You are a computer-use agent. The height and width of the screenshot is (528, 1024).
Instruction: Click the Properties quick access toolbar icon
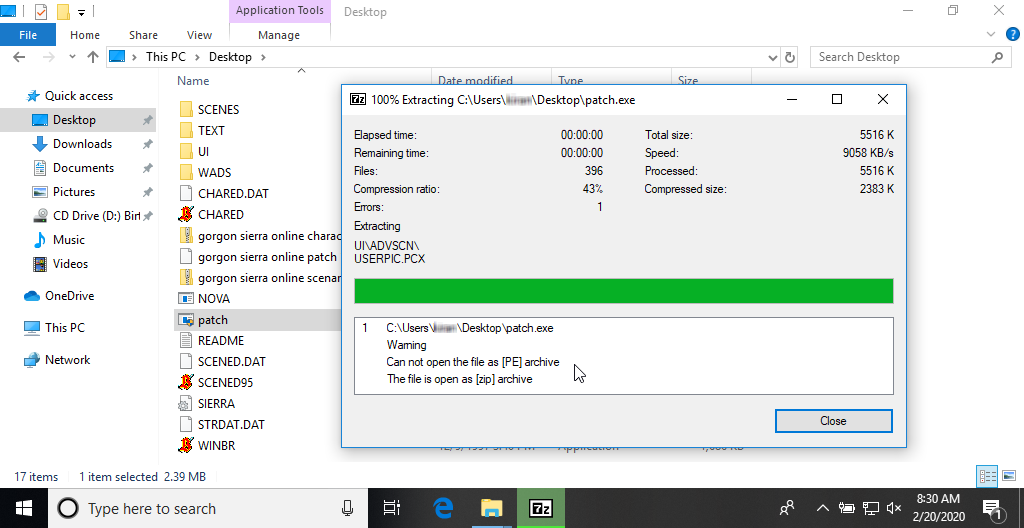[40, 12]
